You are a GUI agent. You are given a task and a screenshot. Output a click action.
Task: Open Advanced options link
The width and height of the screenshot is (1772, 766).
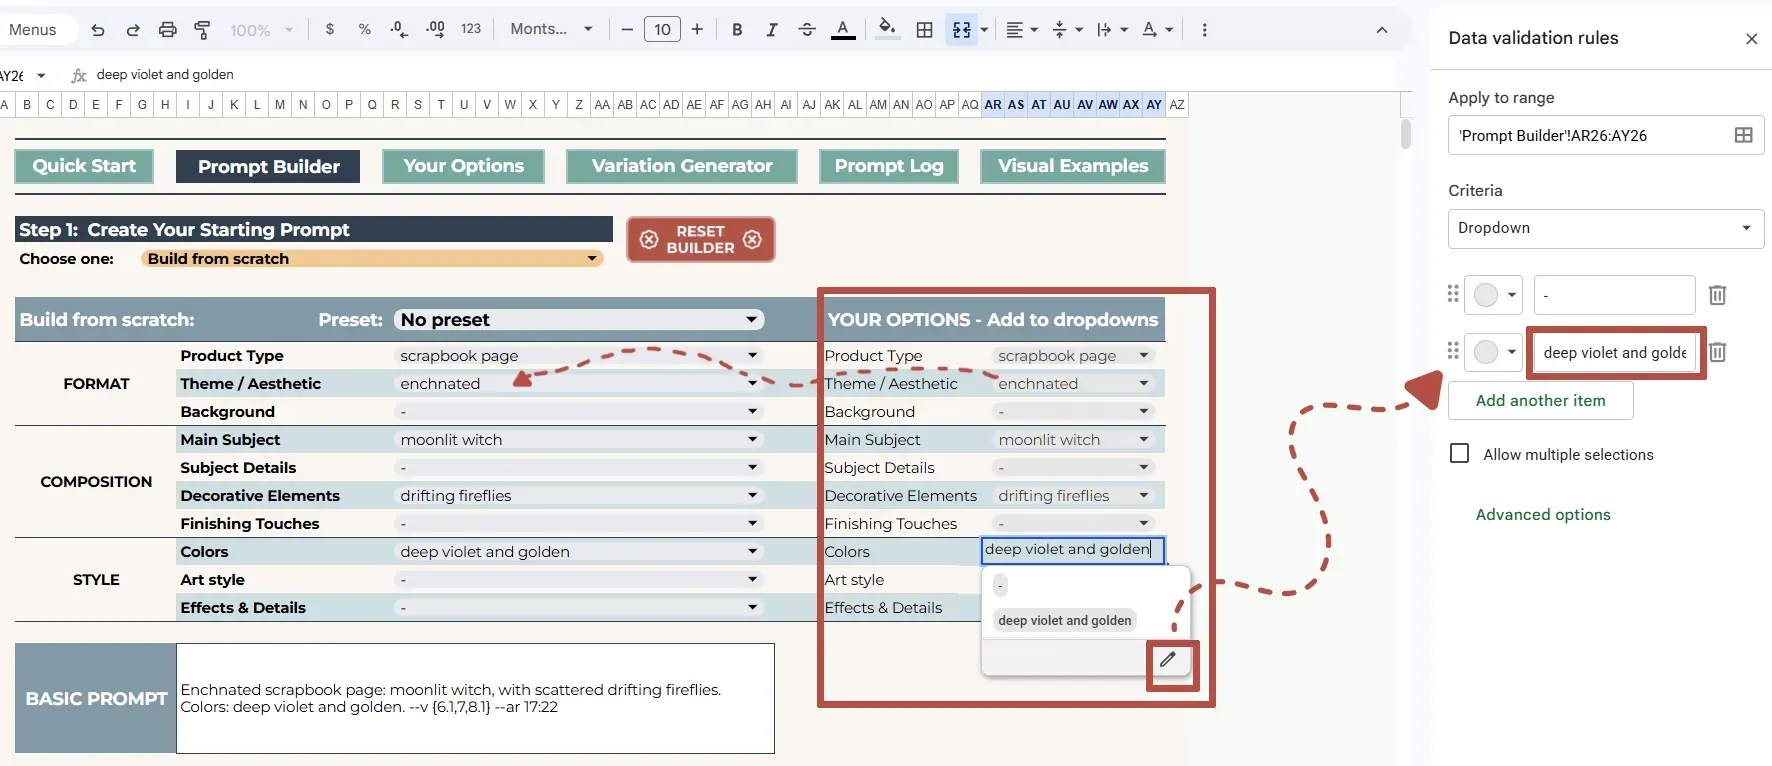tap(1543, 515)
